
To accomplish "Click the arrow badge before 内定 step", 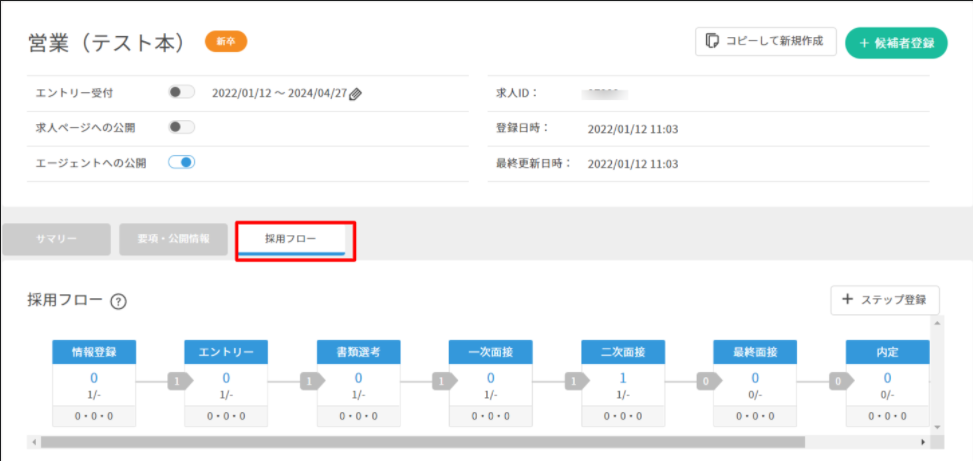I will (x=837, y=381).
